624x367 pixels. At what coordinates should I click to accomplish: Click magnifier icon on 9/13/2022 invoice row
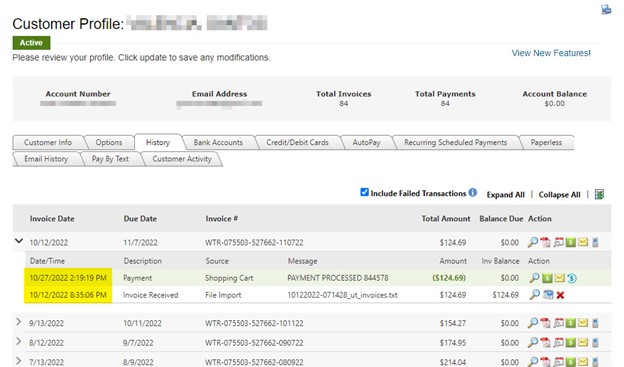532,323
